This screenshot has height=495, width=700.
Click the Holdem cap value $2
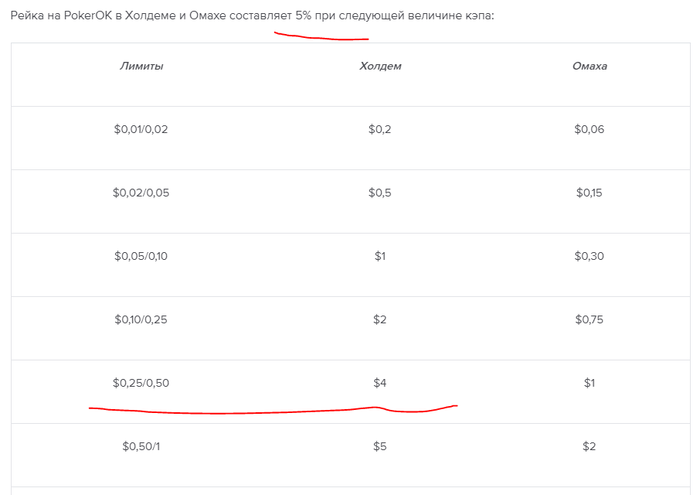coord(380,320)
